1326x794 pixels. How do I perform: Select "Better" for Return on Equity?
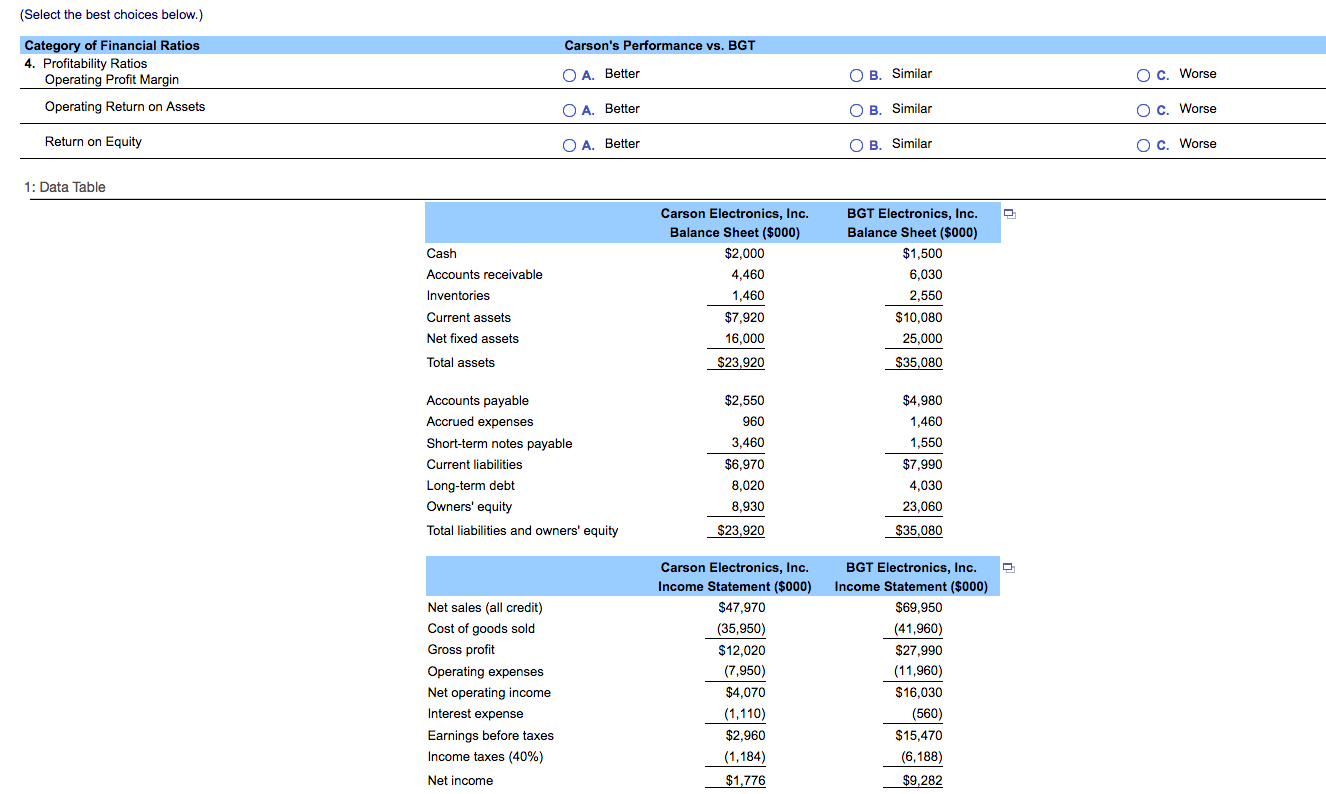coord(570,144)
